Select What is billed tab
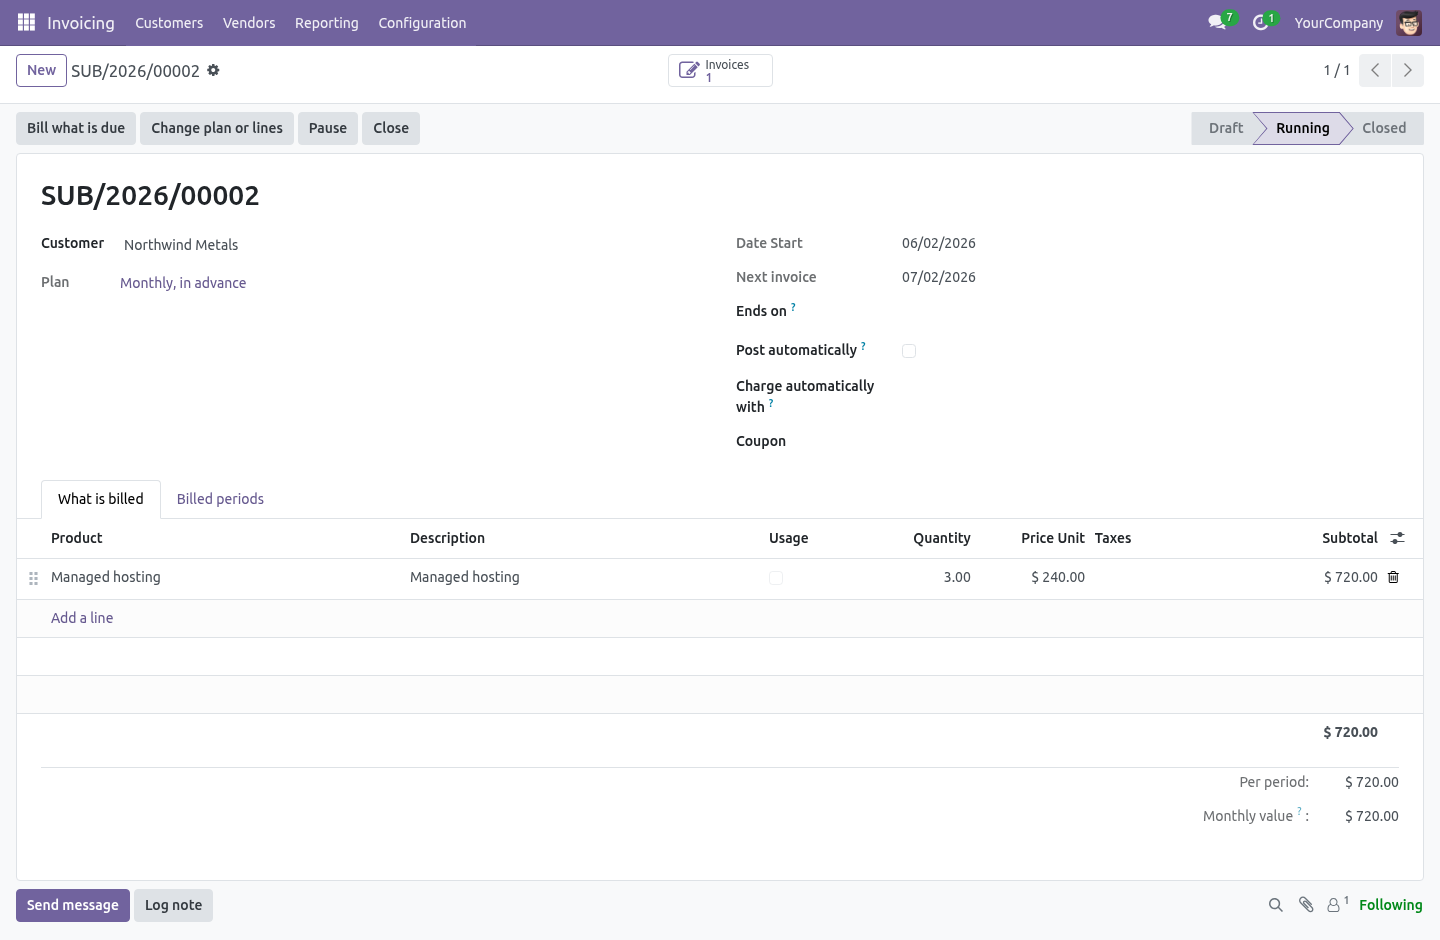Viewport: 1440px width, 940px height. 101,499
